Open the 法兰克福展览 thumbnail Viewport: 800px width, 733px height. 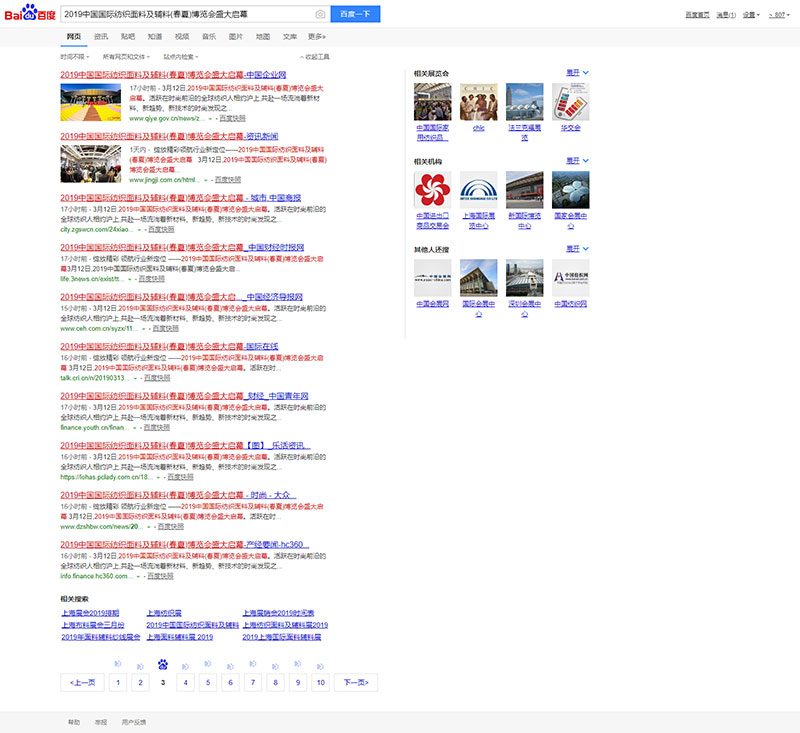point(524,102)
